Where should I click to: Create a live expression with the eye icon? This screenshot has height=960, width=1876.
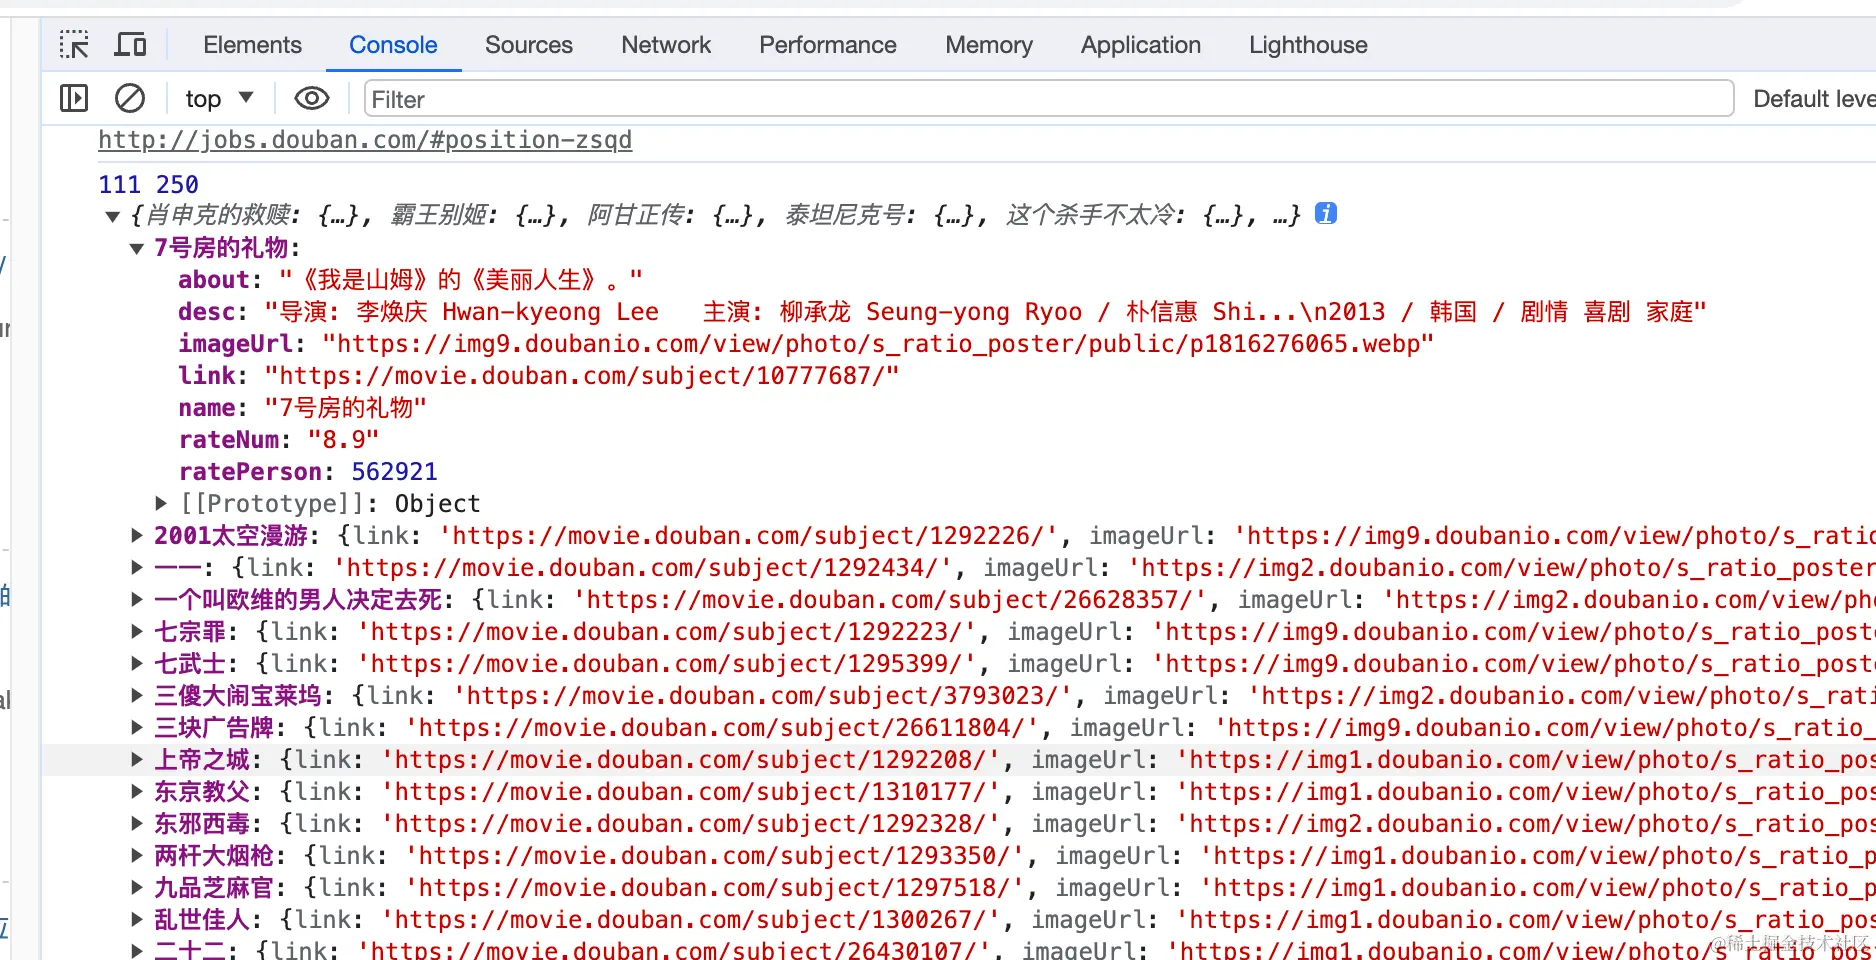pyautogui.click(x=312, y=98)
